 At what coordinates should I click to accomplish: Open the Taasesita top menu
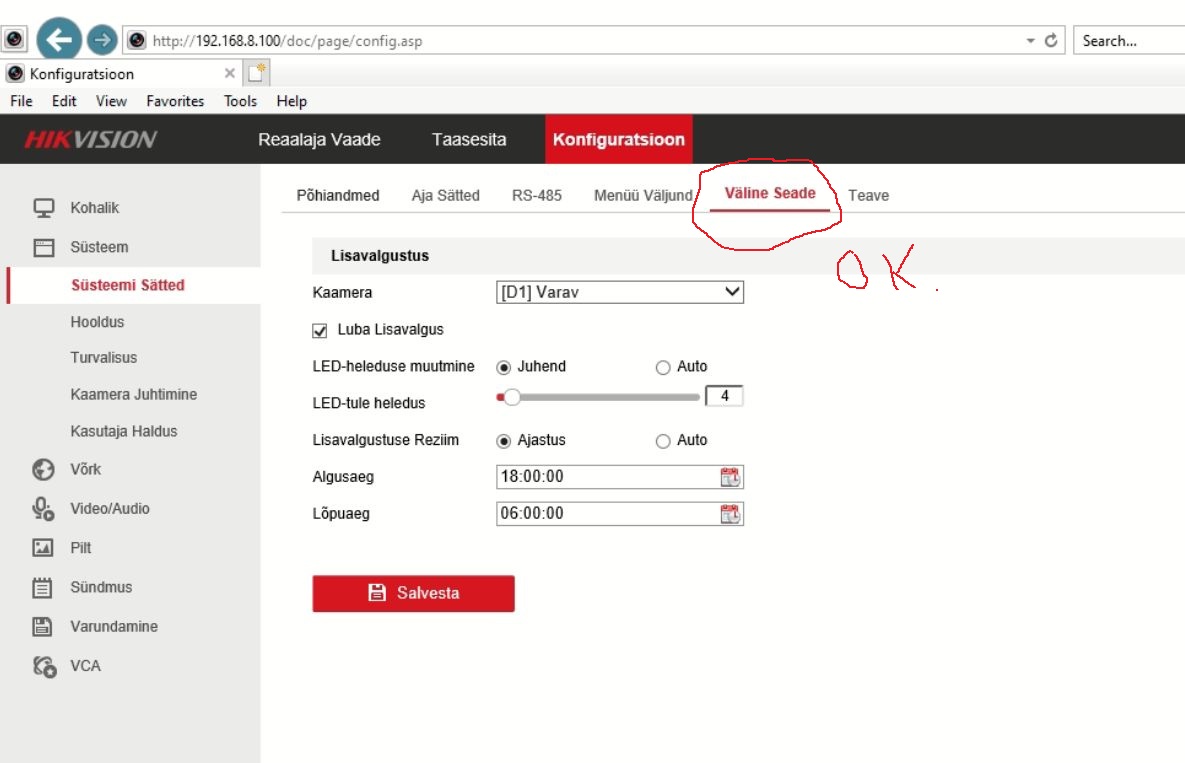(469, 140)
